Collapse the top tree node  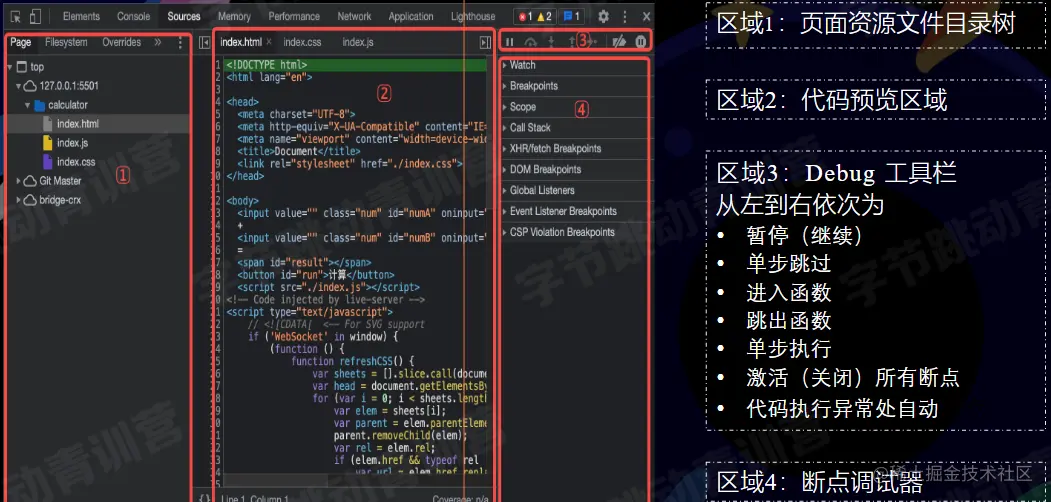coord(10,67)
